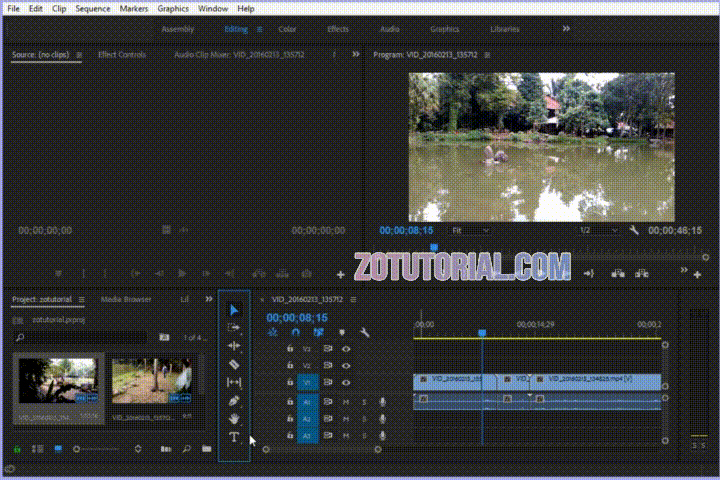Toggle lock on track V2
Screen dimensions: 720x480
pos(290,365)
